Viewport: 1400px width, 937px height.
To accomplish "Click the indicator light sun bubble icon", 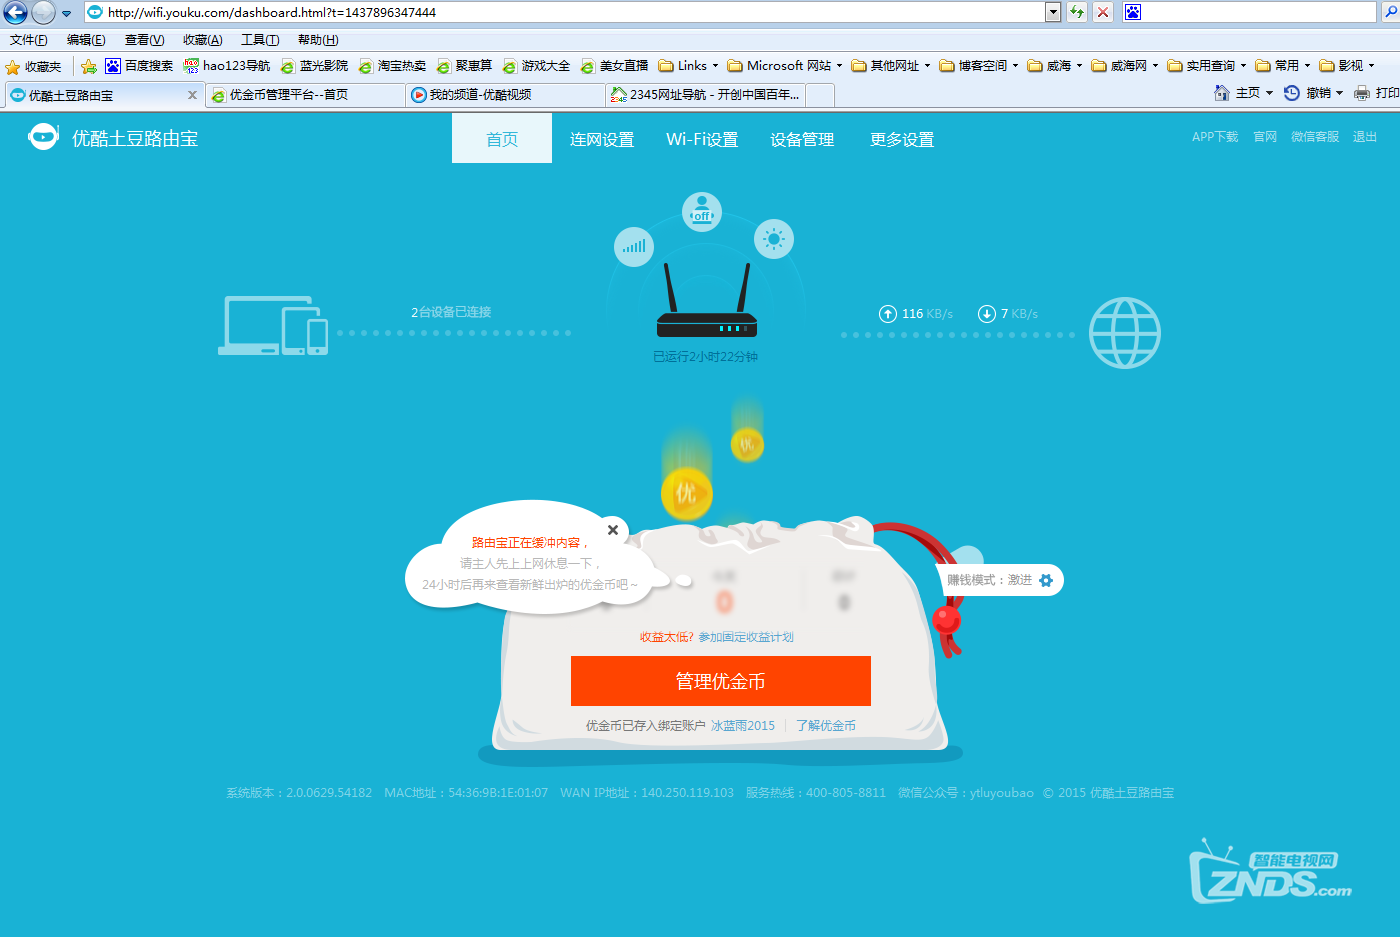I will click(x=774, y=239).
